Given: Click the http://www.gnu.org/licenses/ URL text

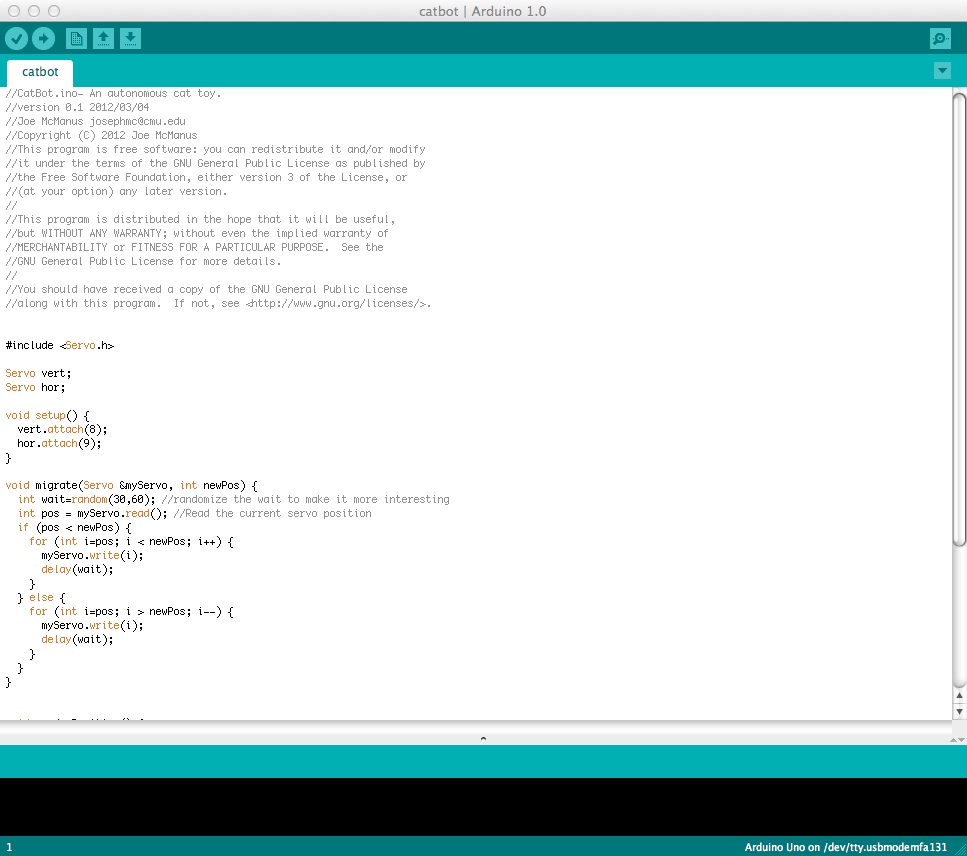Looking at the screenshot, I should pyautogui.click(x=338, y=303).
